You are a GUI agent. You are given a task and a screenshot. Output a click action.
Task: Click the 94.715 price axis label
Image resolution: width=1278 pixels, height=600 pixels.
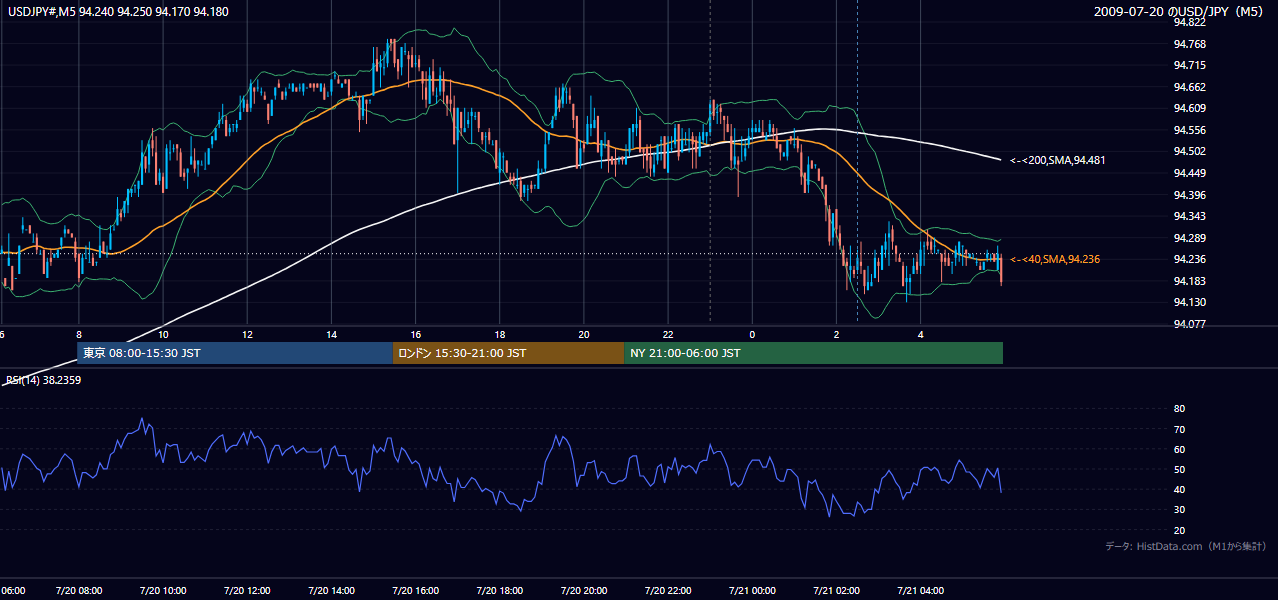click(1189, 65)
